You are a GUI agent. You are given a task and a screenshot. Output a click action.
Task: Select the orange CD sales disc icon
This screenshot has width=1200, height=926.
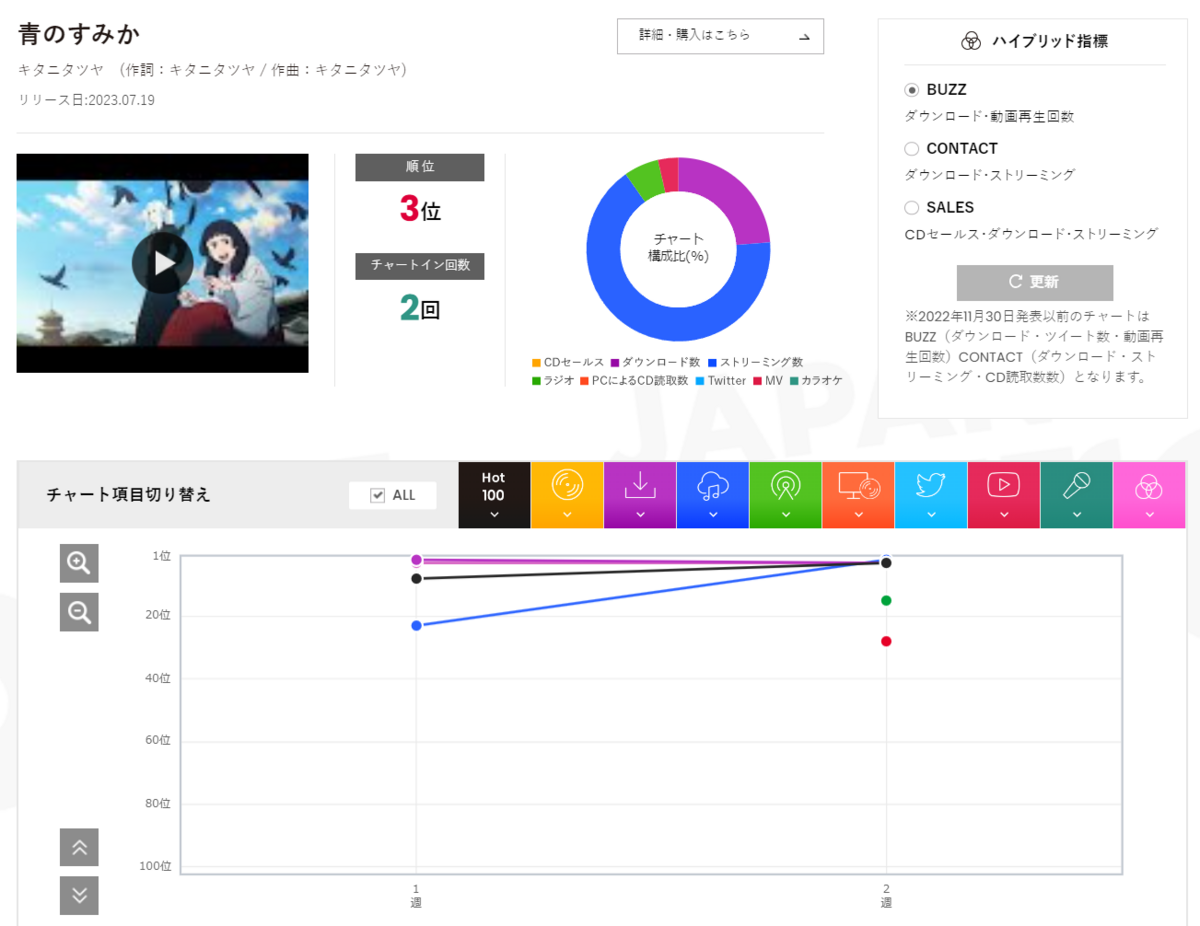tap(567, 495)
